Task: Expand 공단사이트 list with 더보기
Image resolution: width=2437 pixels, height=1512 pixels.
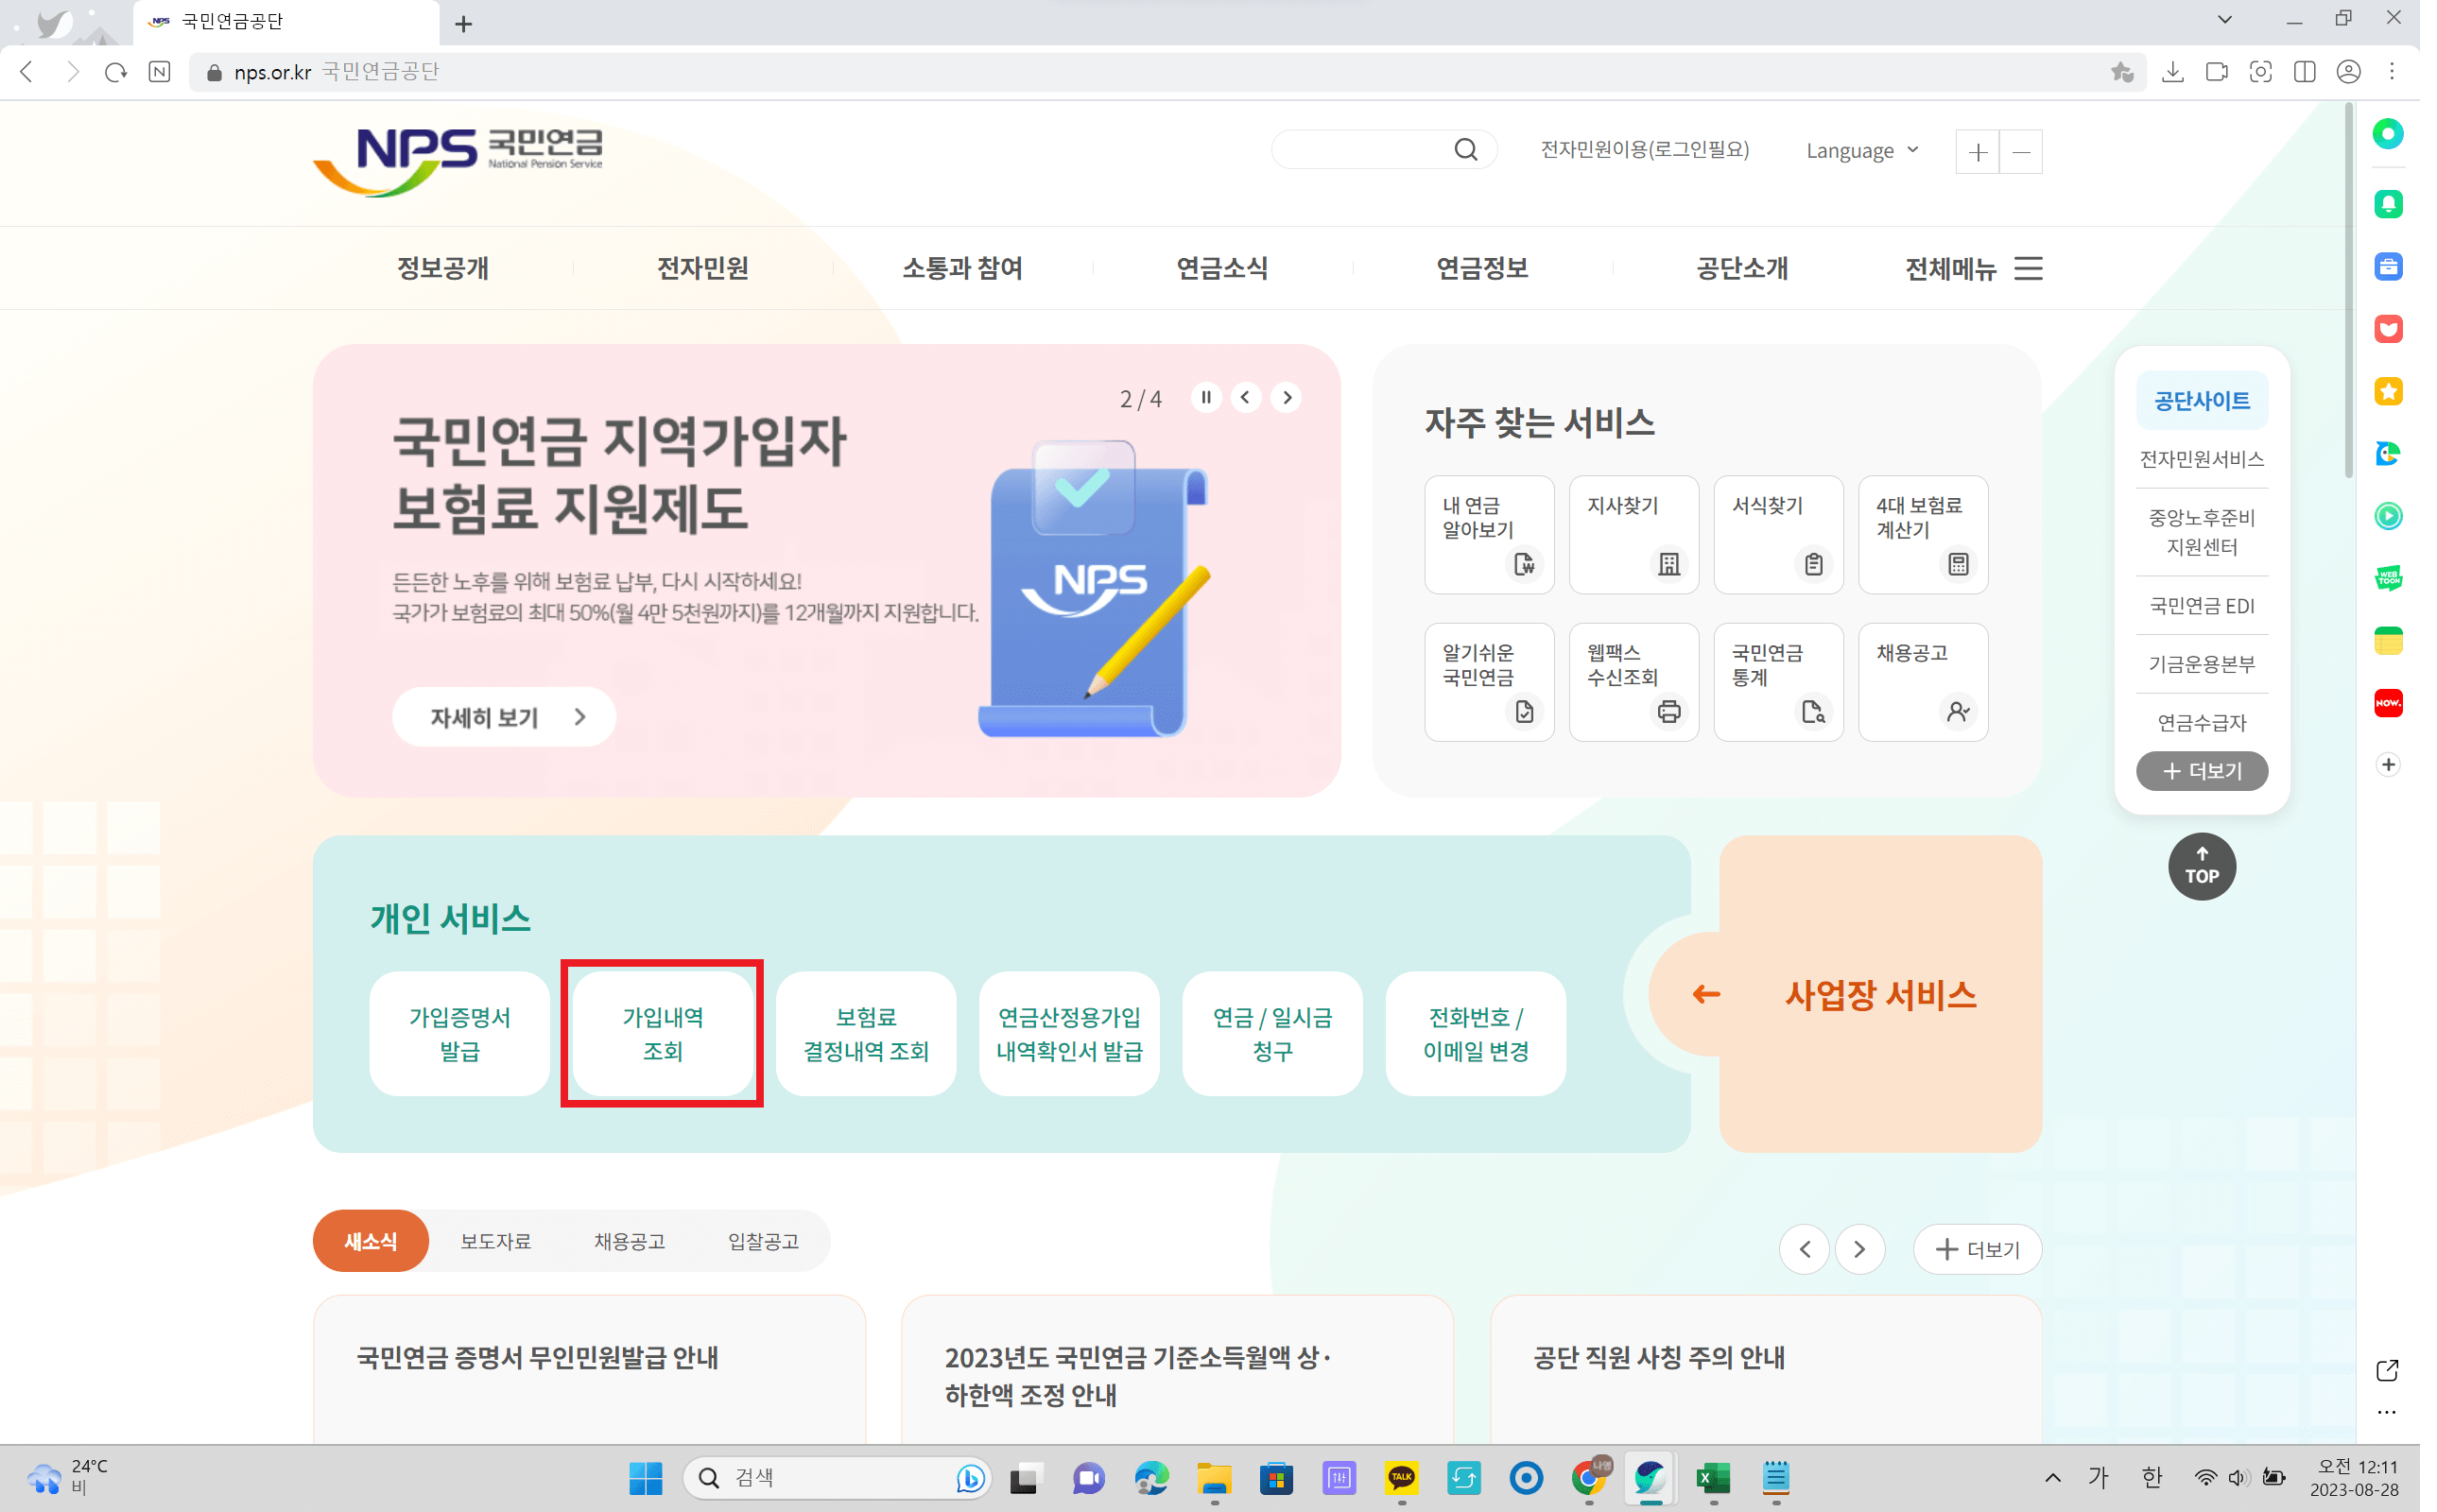Action: click(2201, 771)
